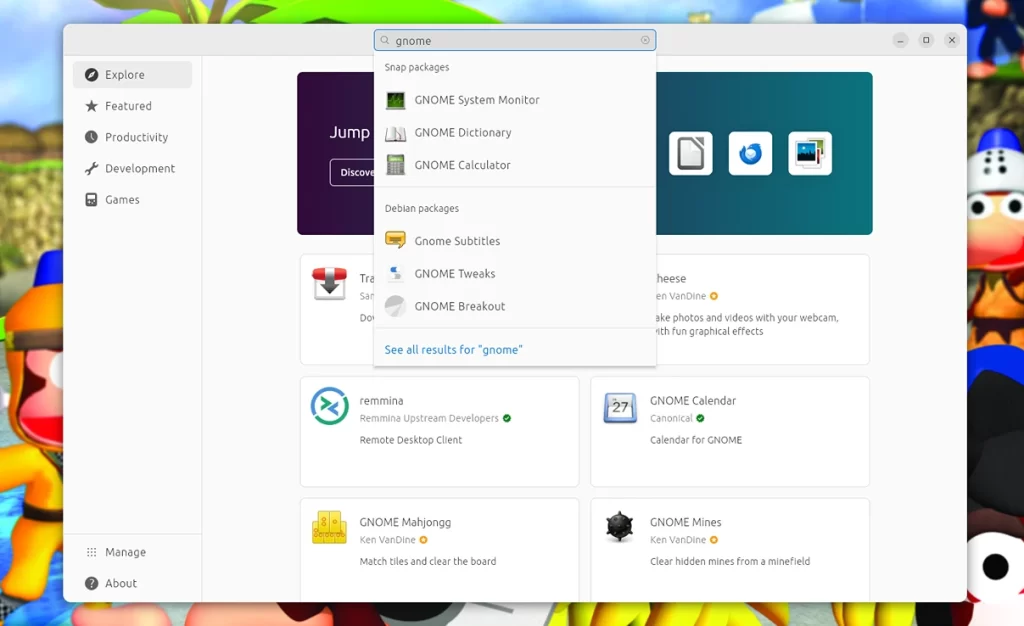
Task: Choose GNOME Calculator from search results
Action: point(515,165)
